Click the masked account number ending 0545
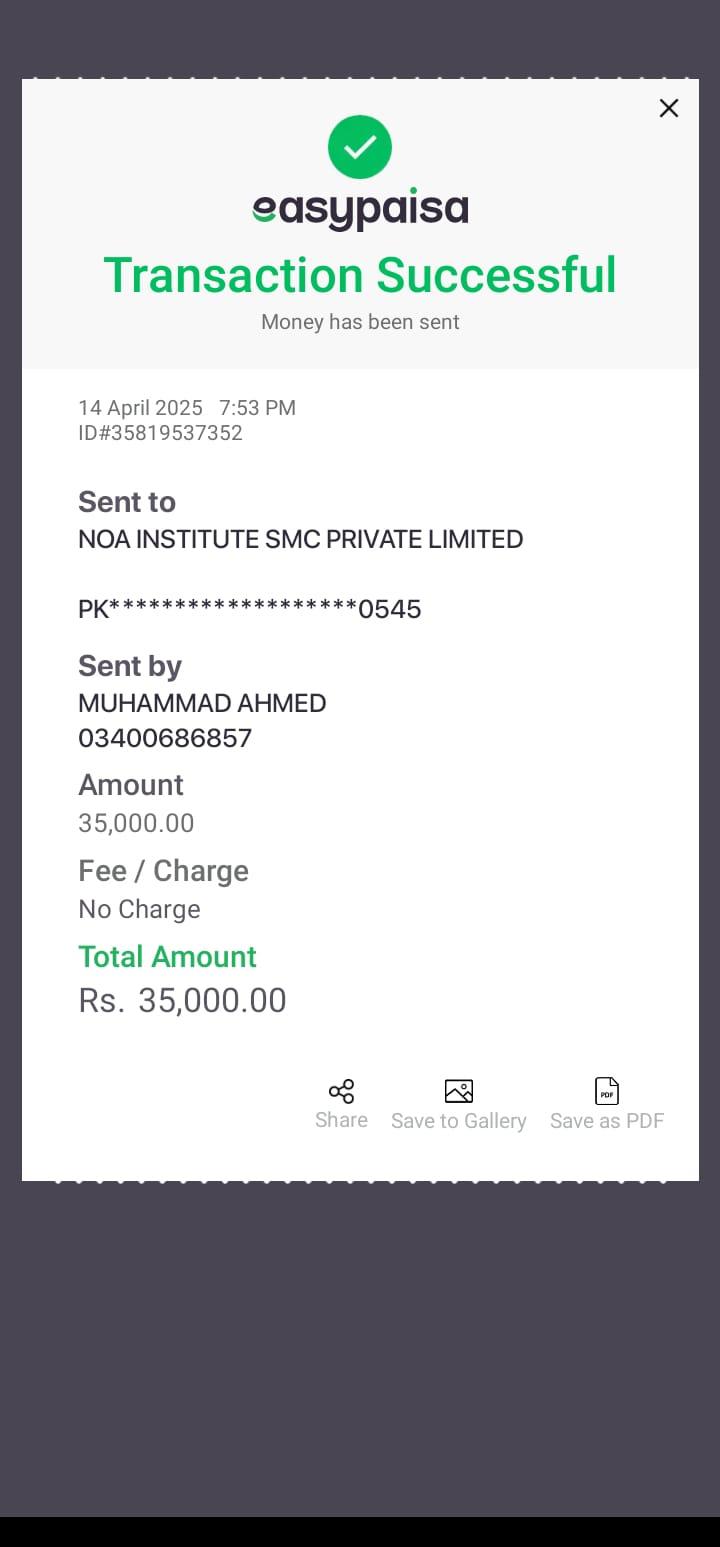 (x=250, y=609)
